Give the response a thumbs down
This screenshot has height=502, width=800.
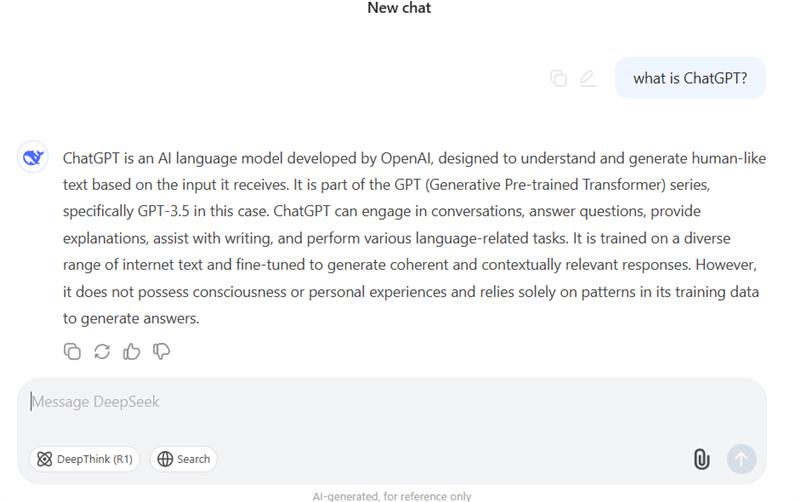[161, 352]
